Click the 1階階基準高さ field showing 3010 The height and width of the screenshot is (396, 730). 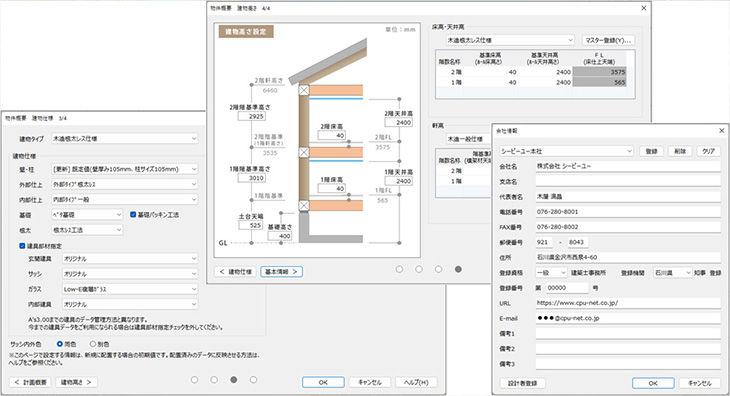252,178
